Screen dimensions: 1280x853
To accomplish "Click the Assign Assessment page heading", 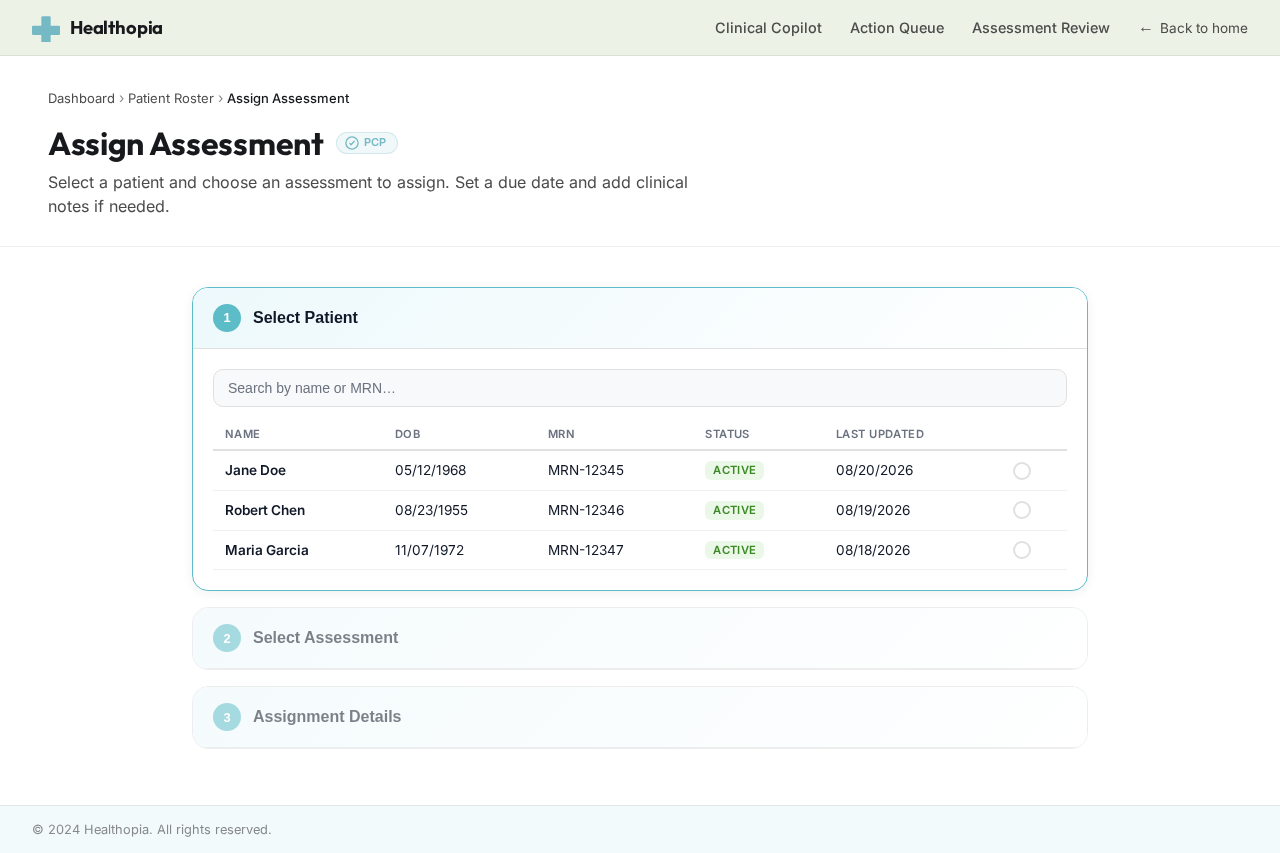I will pyautogui.click(x=186, y=144).
